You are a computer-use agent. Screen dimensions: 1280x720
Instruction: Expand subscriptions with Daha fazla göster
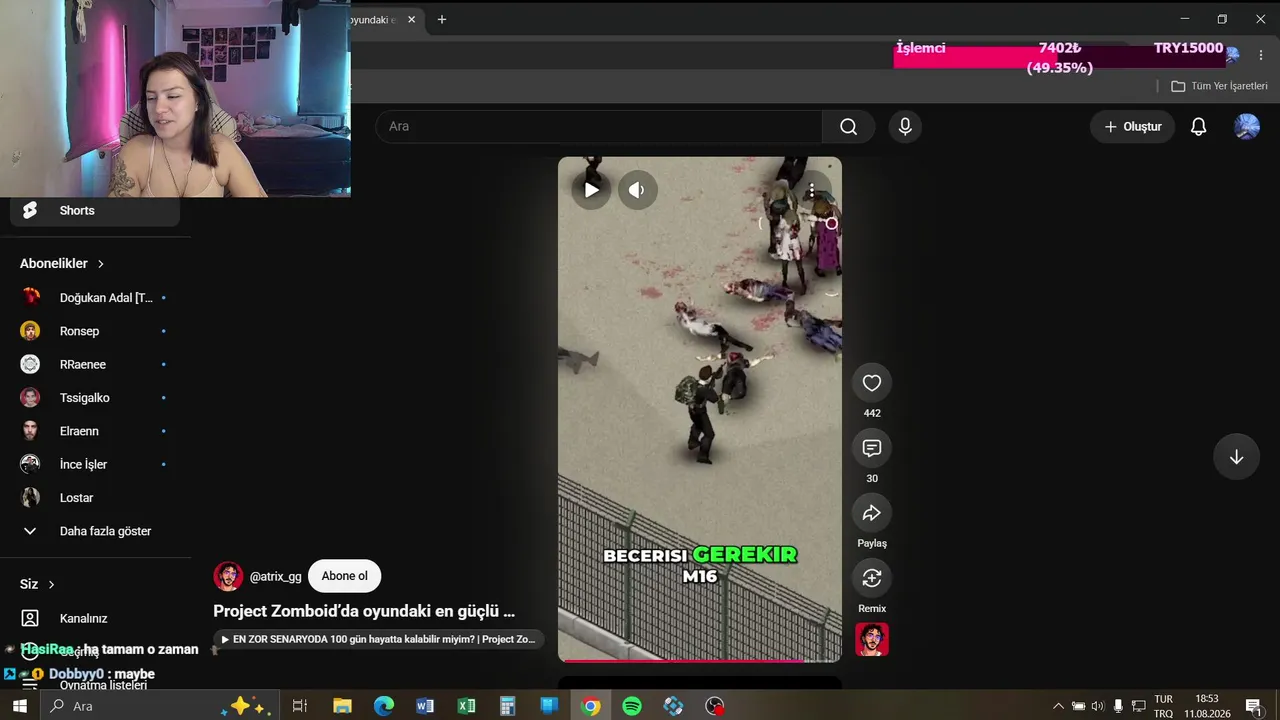pyautogui.click(x=95, y=531)
